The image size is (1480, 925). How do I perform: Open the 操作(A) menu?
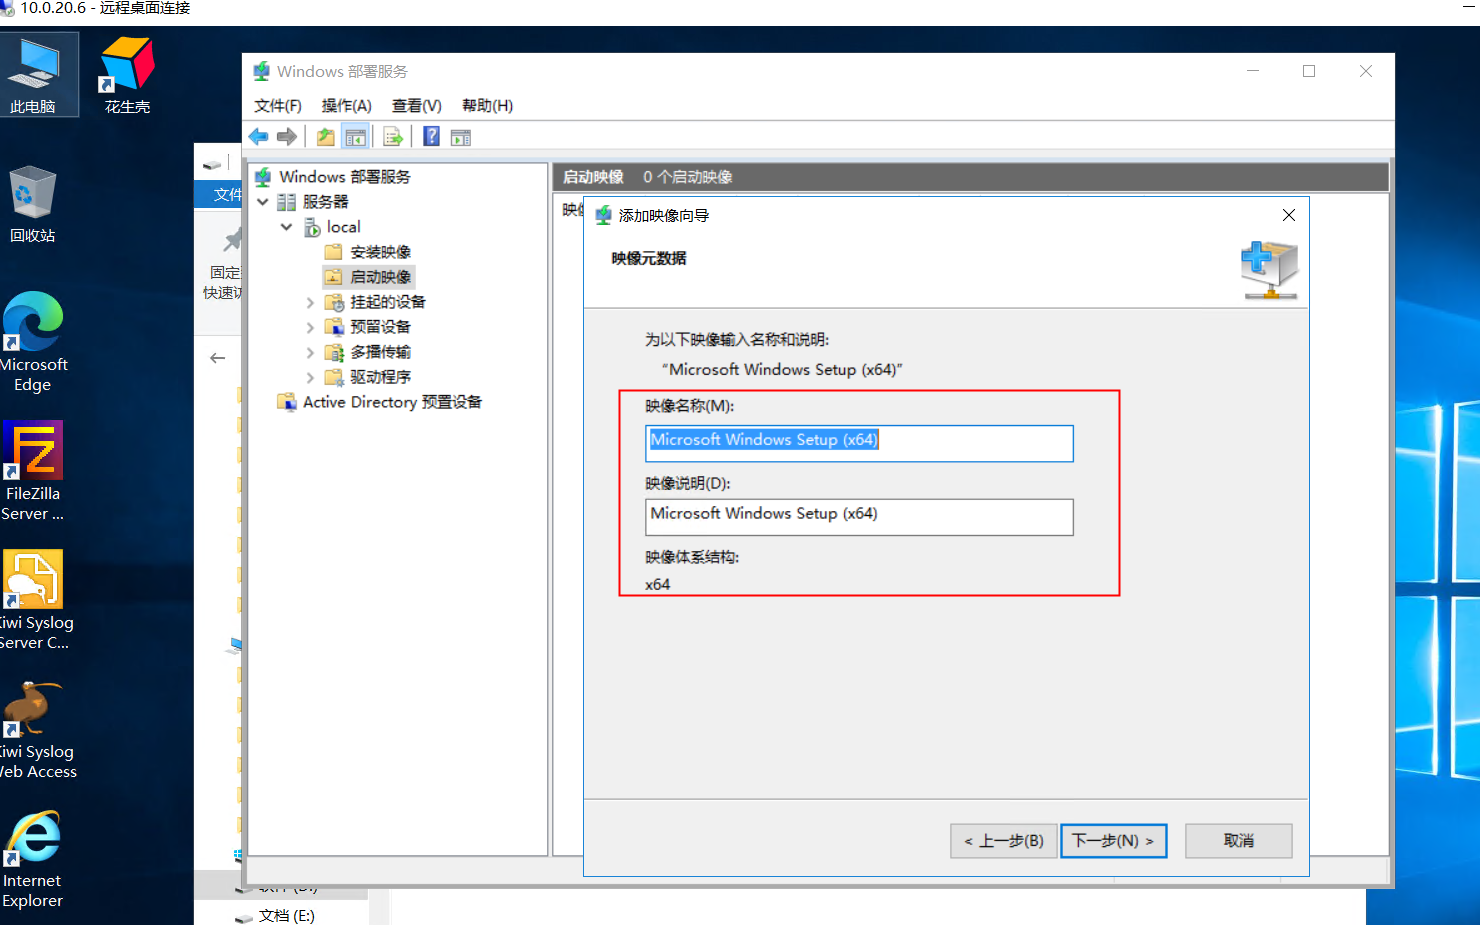point(346,106)
